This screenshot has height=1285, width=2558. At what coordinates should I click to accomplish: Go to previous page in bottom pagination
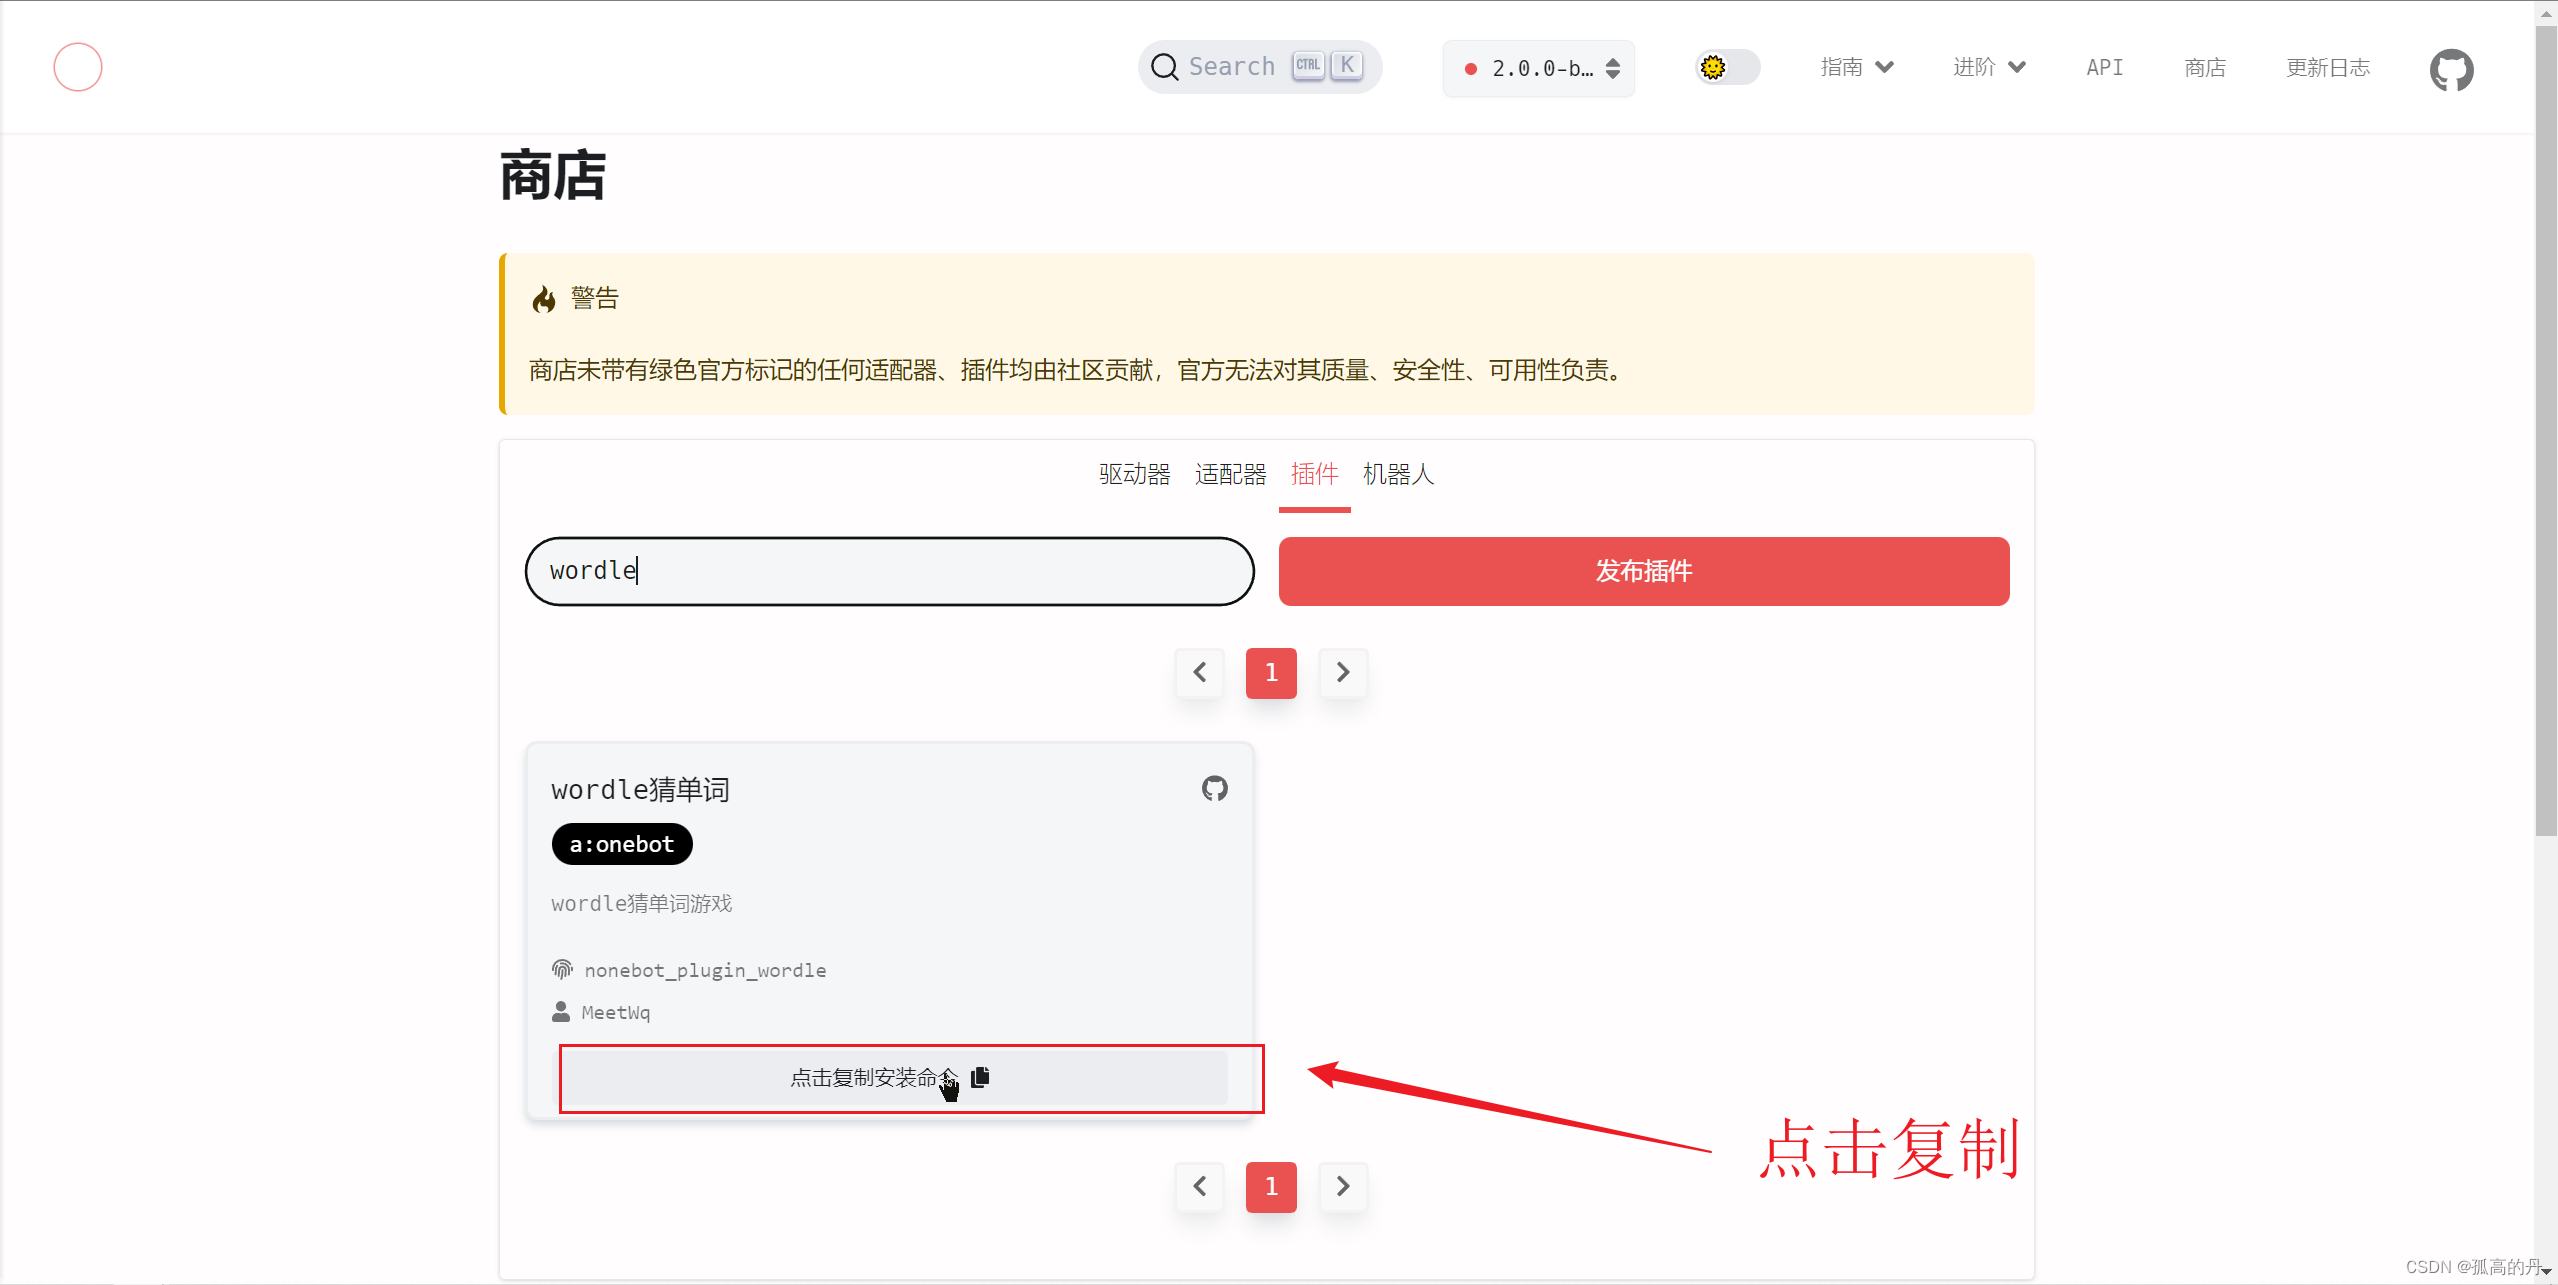(1200, 1187)
